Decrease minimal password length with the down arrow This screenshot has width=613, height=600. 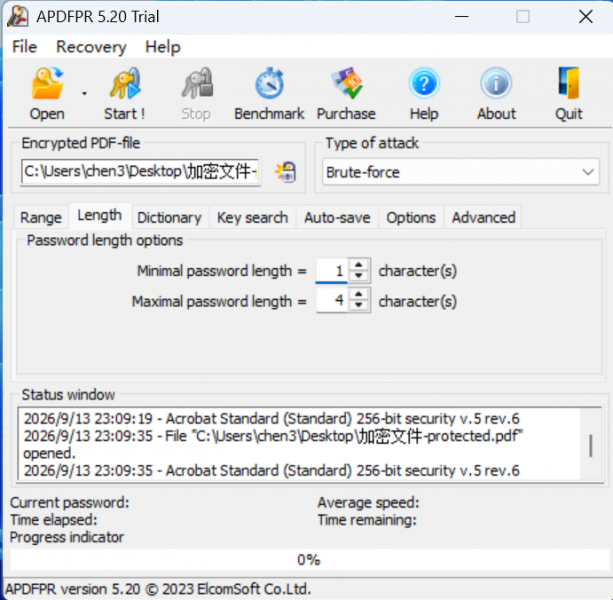(x=358, y=276)
